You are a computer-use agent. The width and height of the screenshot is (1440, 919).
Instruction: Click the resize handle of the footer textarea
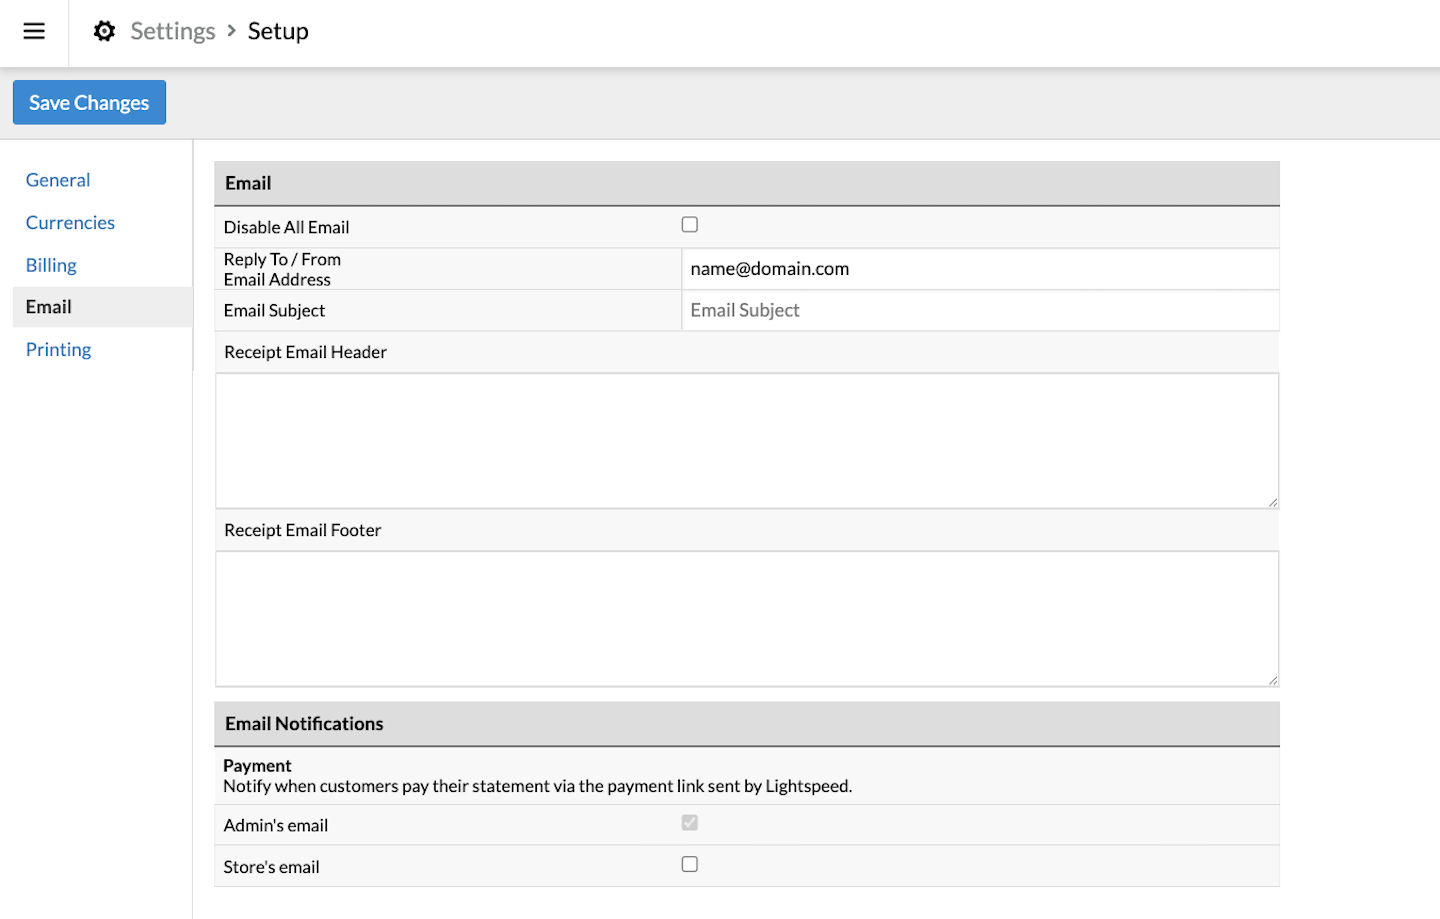click(1274, 681)
